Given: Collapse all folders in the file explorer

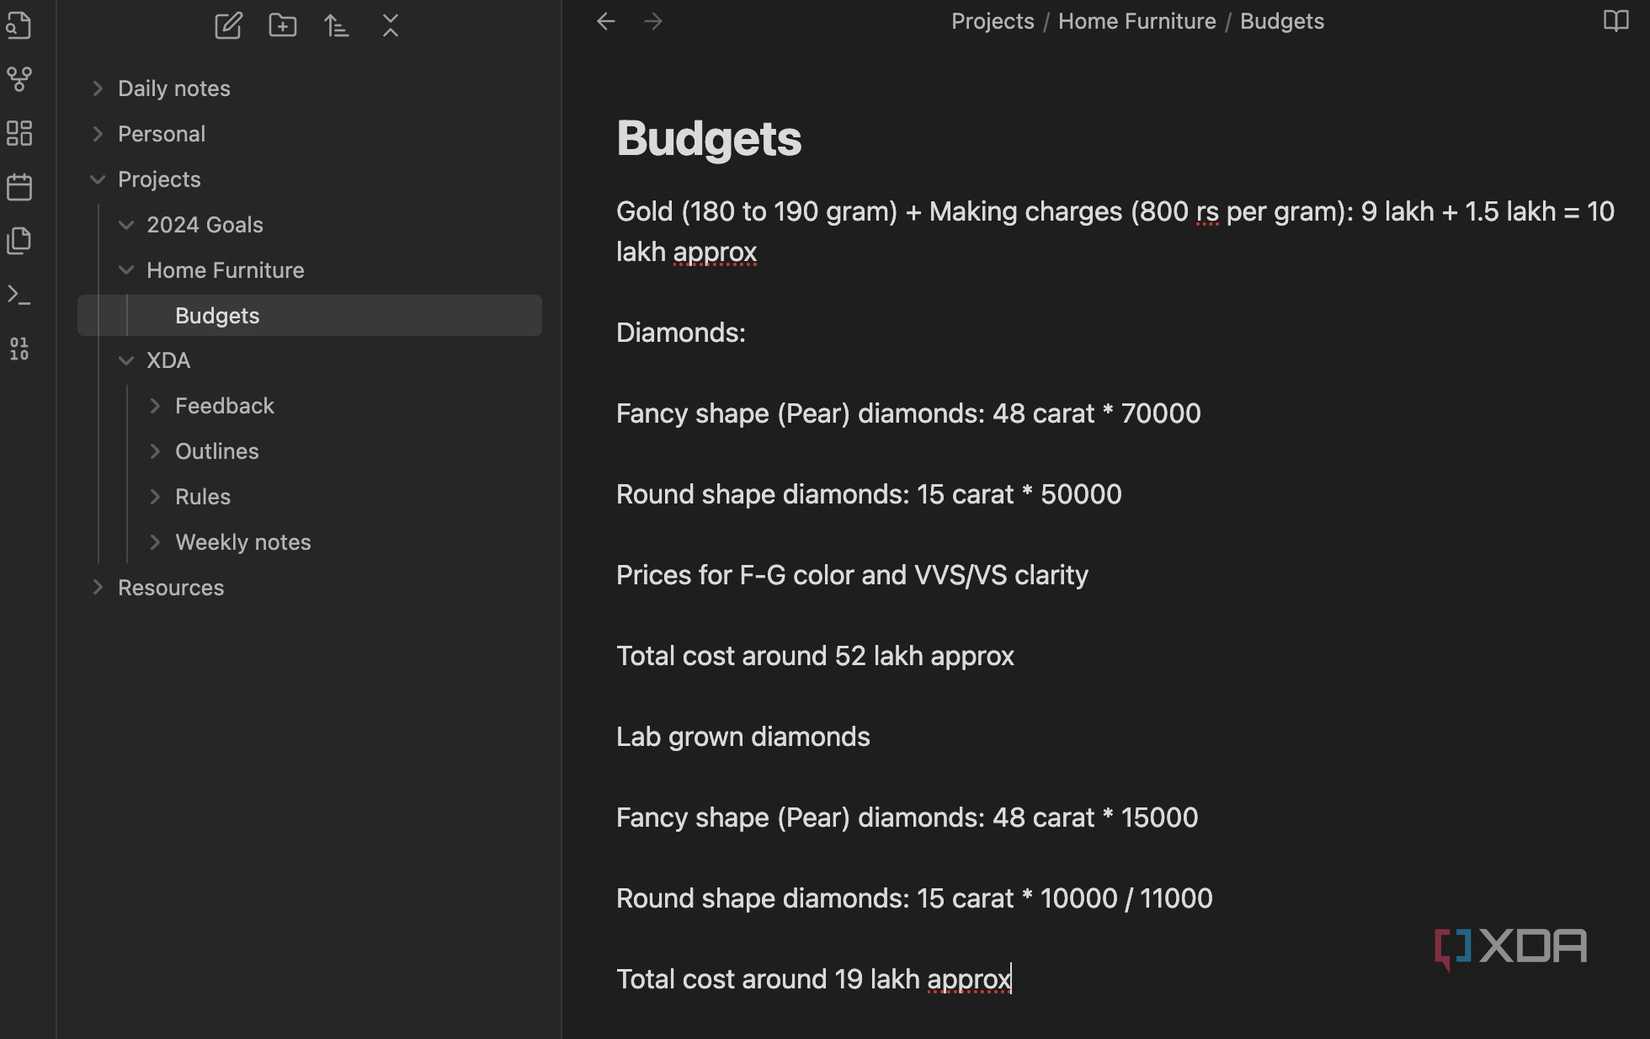Looking at the screenshot, I should coord(390,26).
